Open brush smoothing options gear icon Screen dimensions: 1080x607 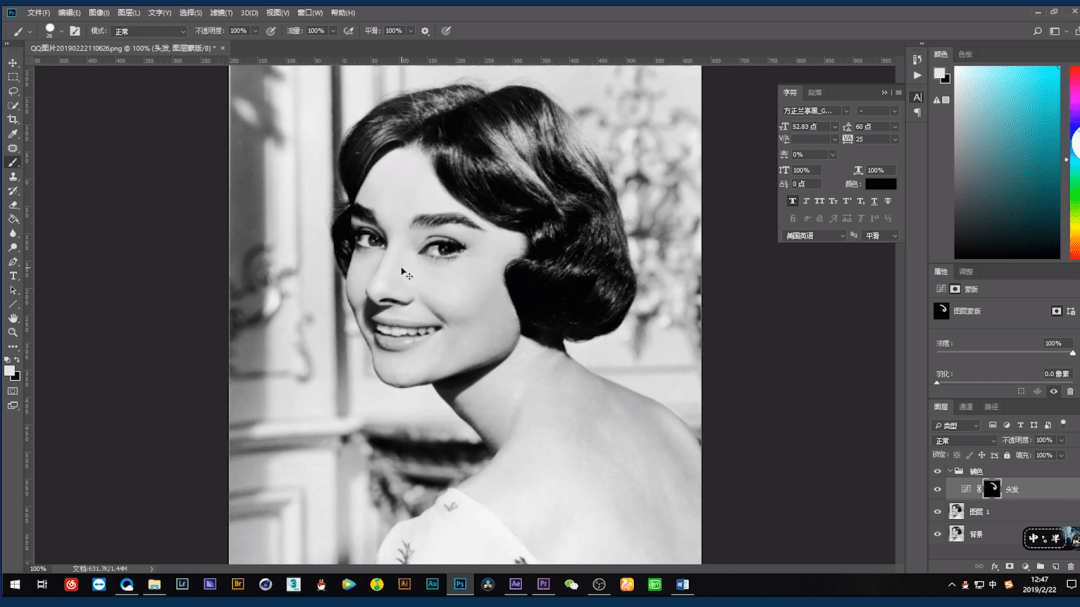(x=425, y=31)
